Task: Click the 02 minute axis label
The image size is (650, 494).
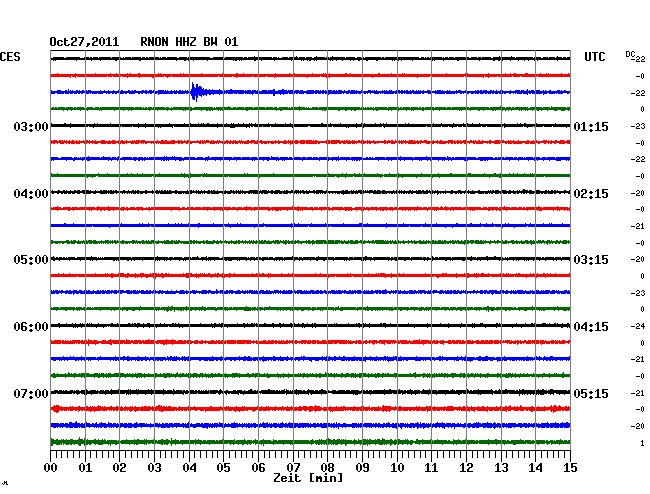Action: (119, 468)
